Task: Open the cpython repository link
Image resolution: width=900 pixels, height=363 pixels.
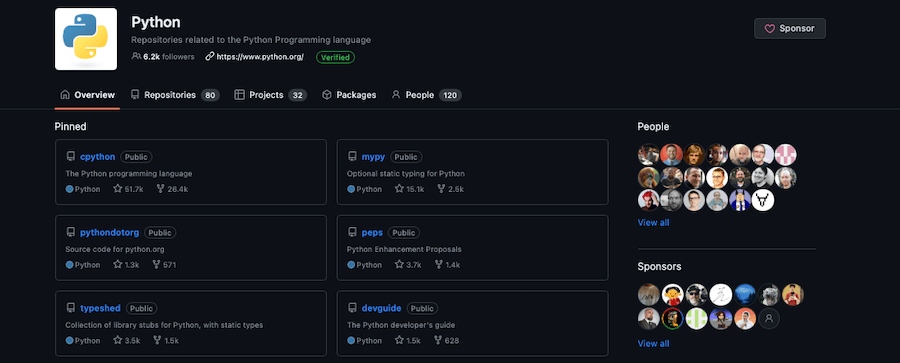Action: [x=98, y=156]
